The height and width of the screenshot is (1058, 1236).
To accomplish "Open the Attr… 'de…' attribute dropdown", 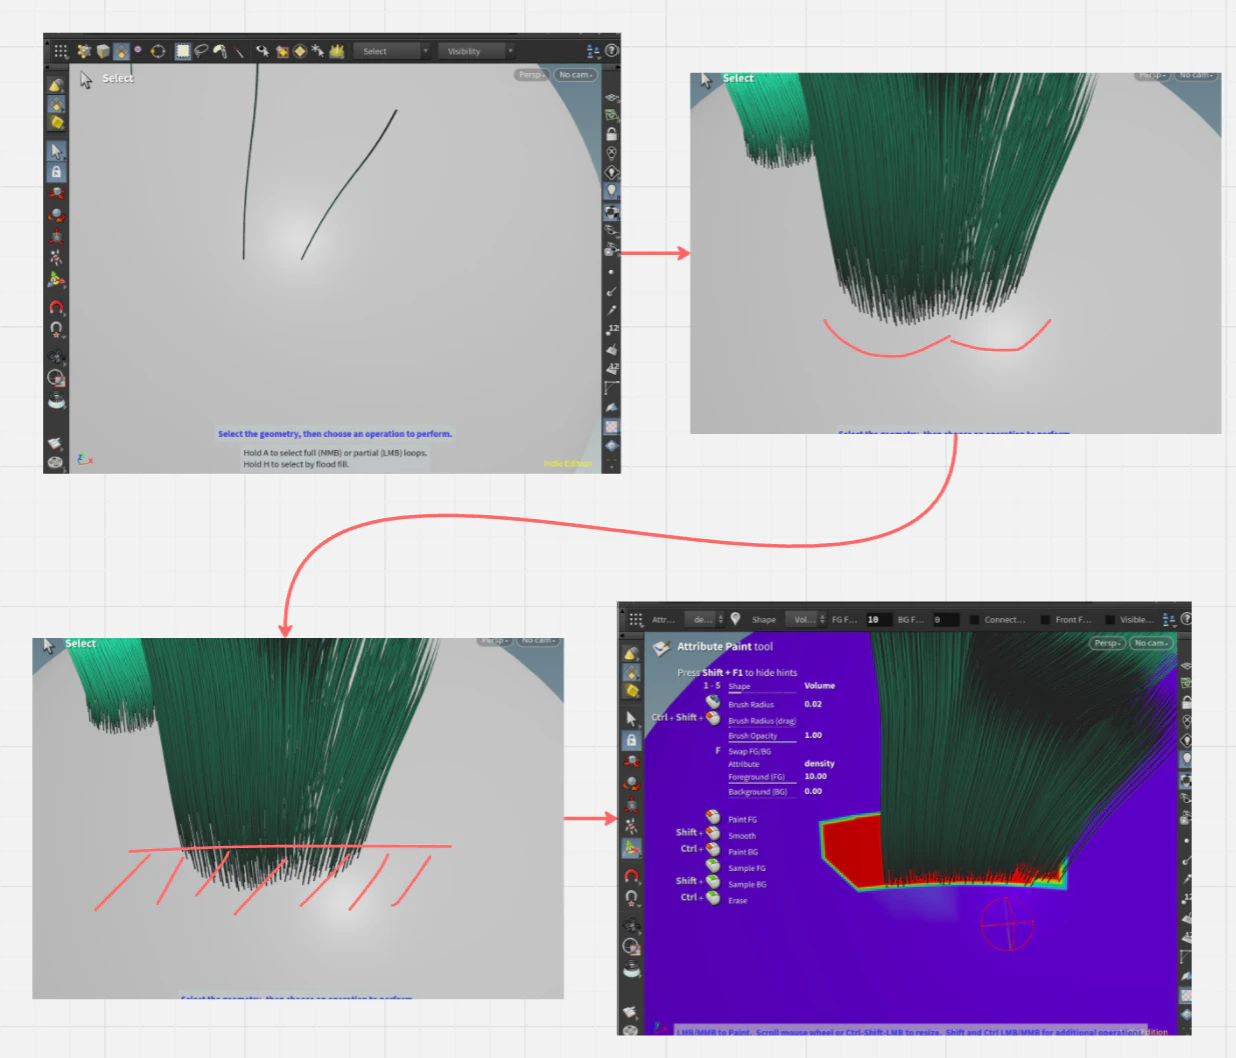I will coord(704,620).
